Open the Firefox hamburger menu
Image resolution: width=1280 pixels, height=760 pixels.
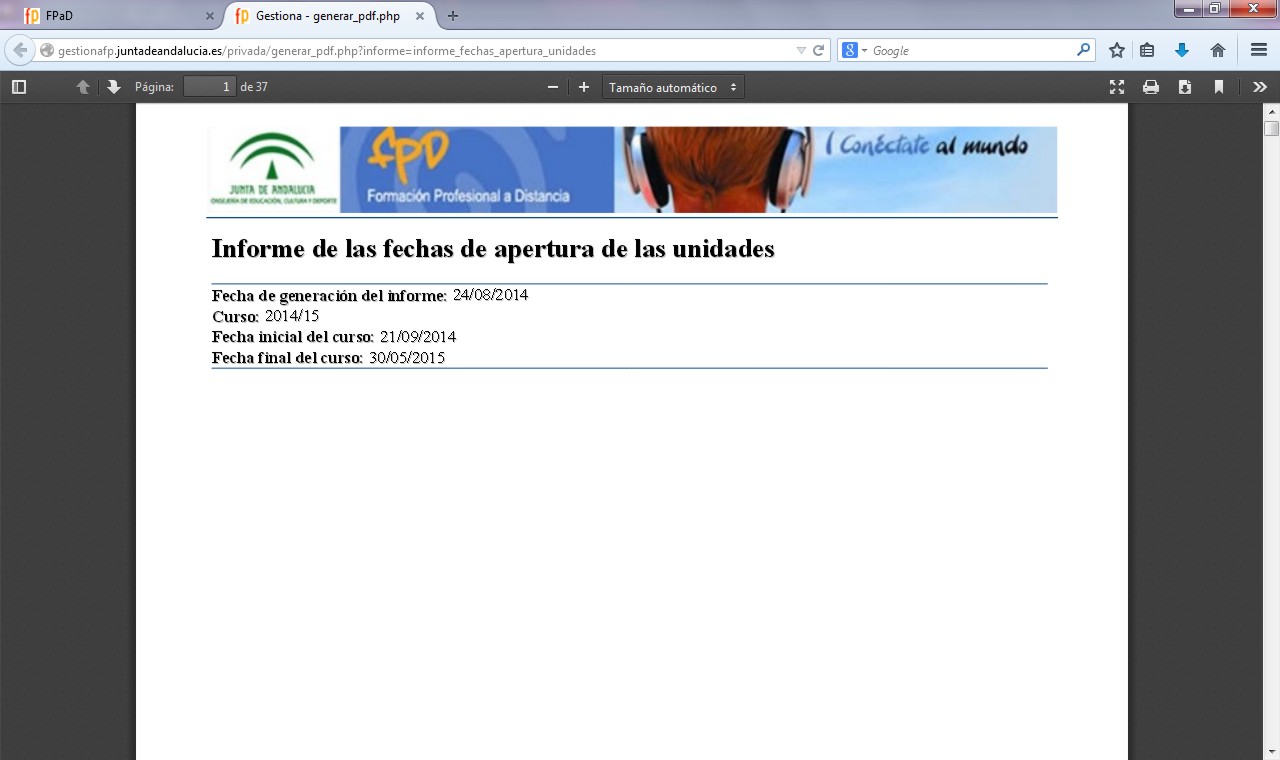point(1259,51)
